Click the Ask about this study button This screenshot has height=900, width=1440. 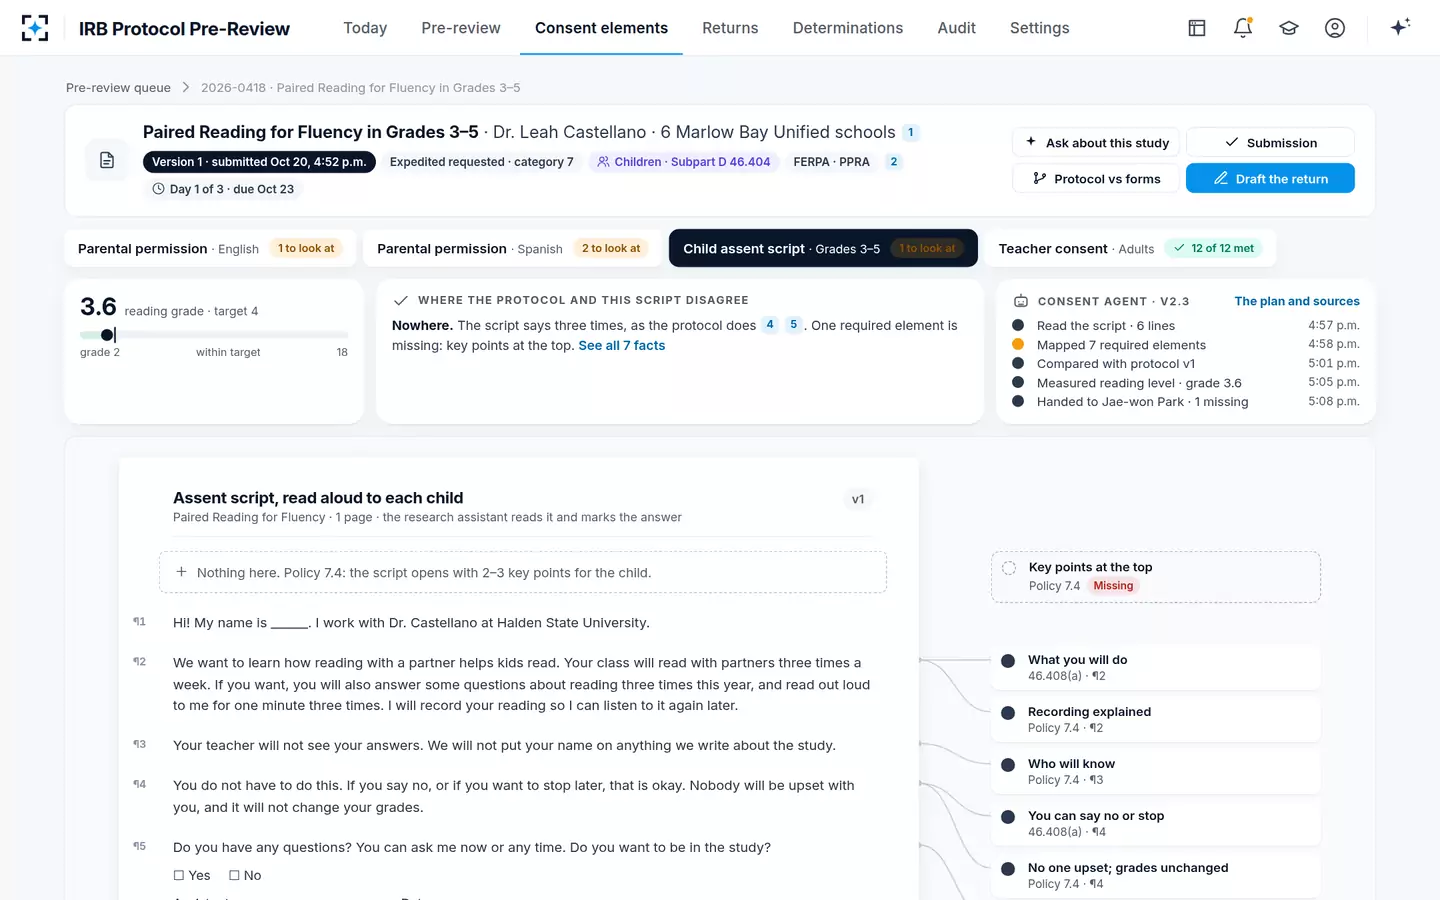click(x=1097, y=142)
